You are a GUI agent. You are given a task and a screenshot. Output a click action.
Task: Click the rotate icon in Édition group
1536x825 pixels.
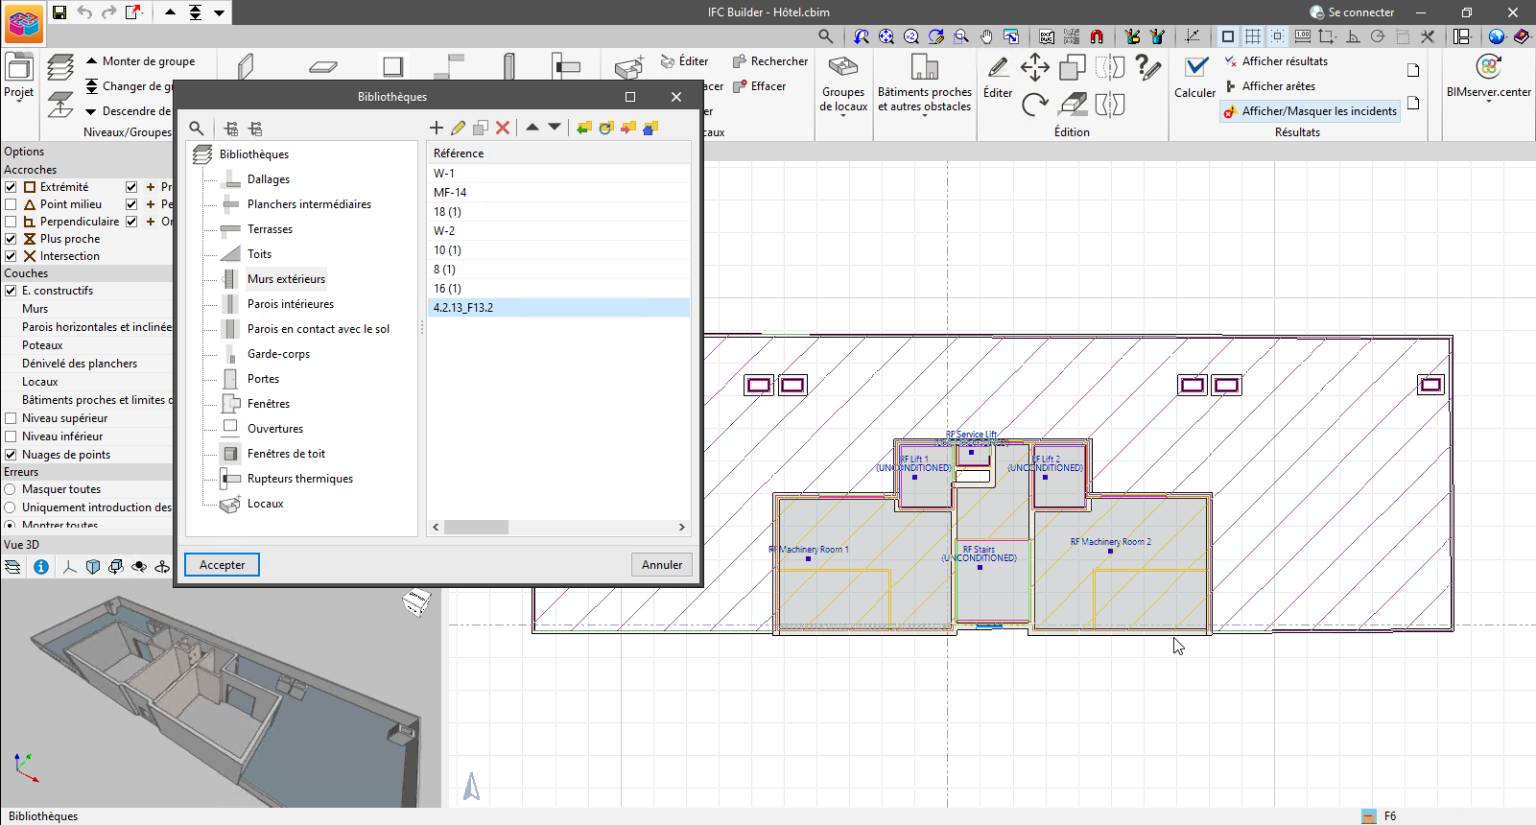coord(1034,104)
